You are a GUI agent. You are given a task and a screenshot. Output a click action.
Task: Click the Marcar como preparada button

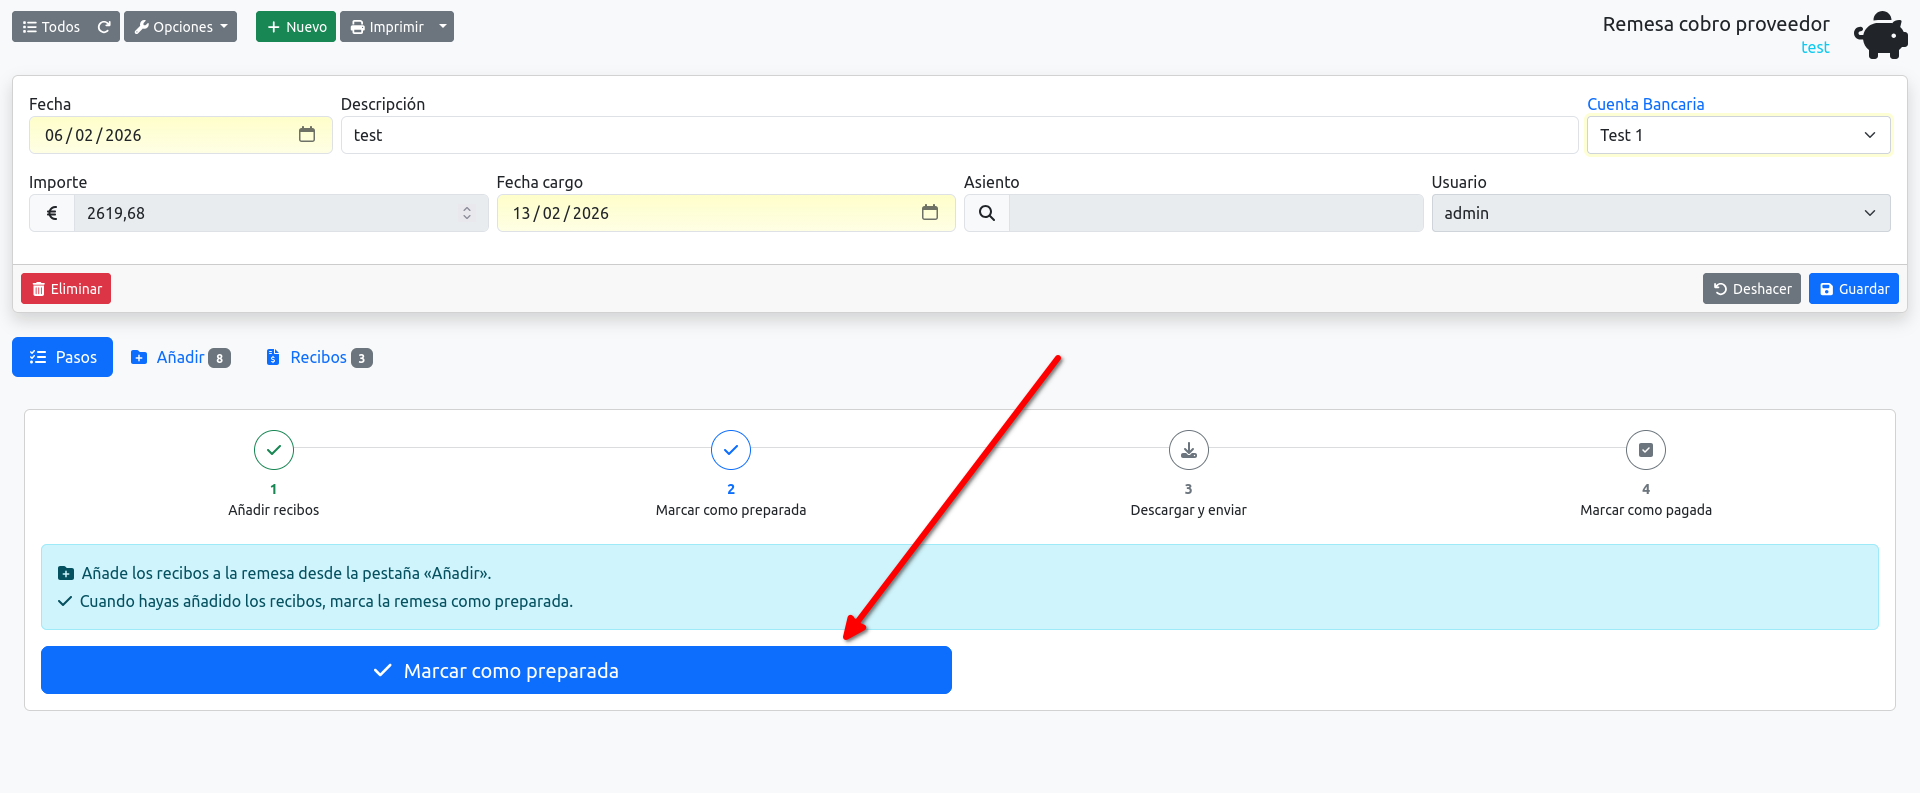point(496,670)
